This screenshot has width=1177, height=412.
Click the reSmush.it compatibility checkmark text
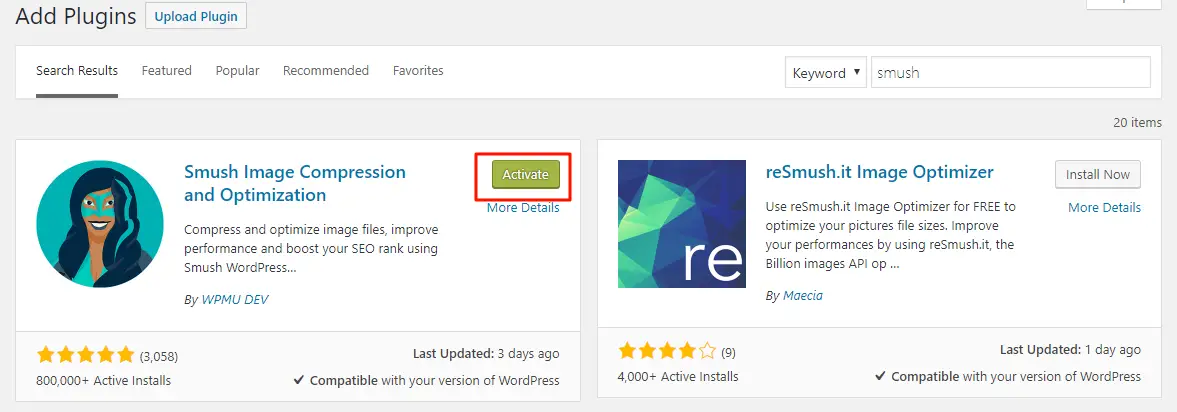tap(1008, 376)
